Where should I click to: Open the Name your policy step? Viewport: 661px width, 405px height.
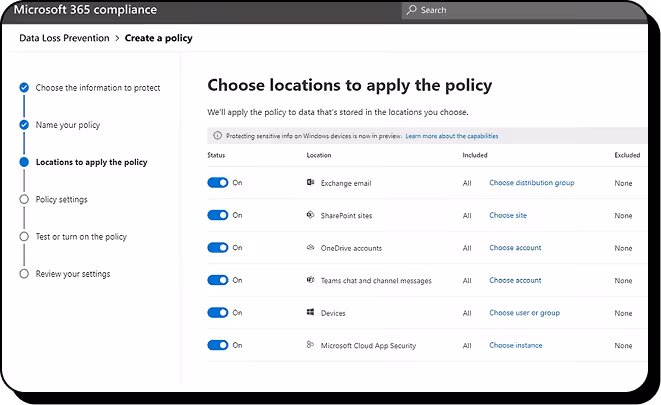(x=68, y=125)
